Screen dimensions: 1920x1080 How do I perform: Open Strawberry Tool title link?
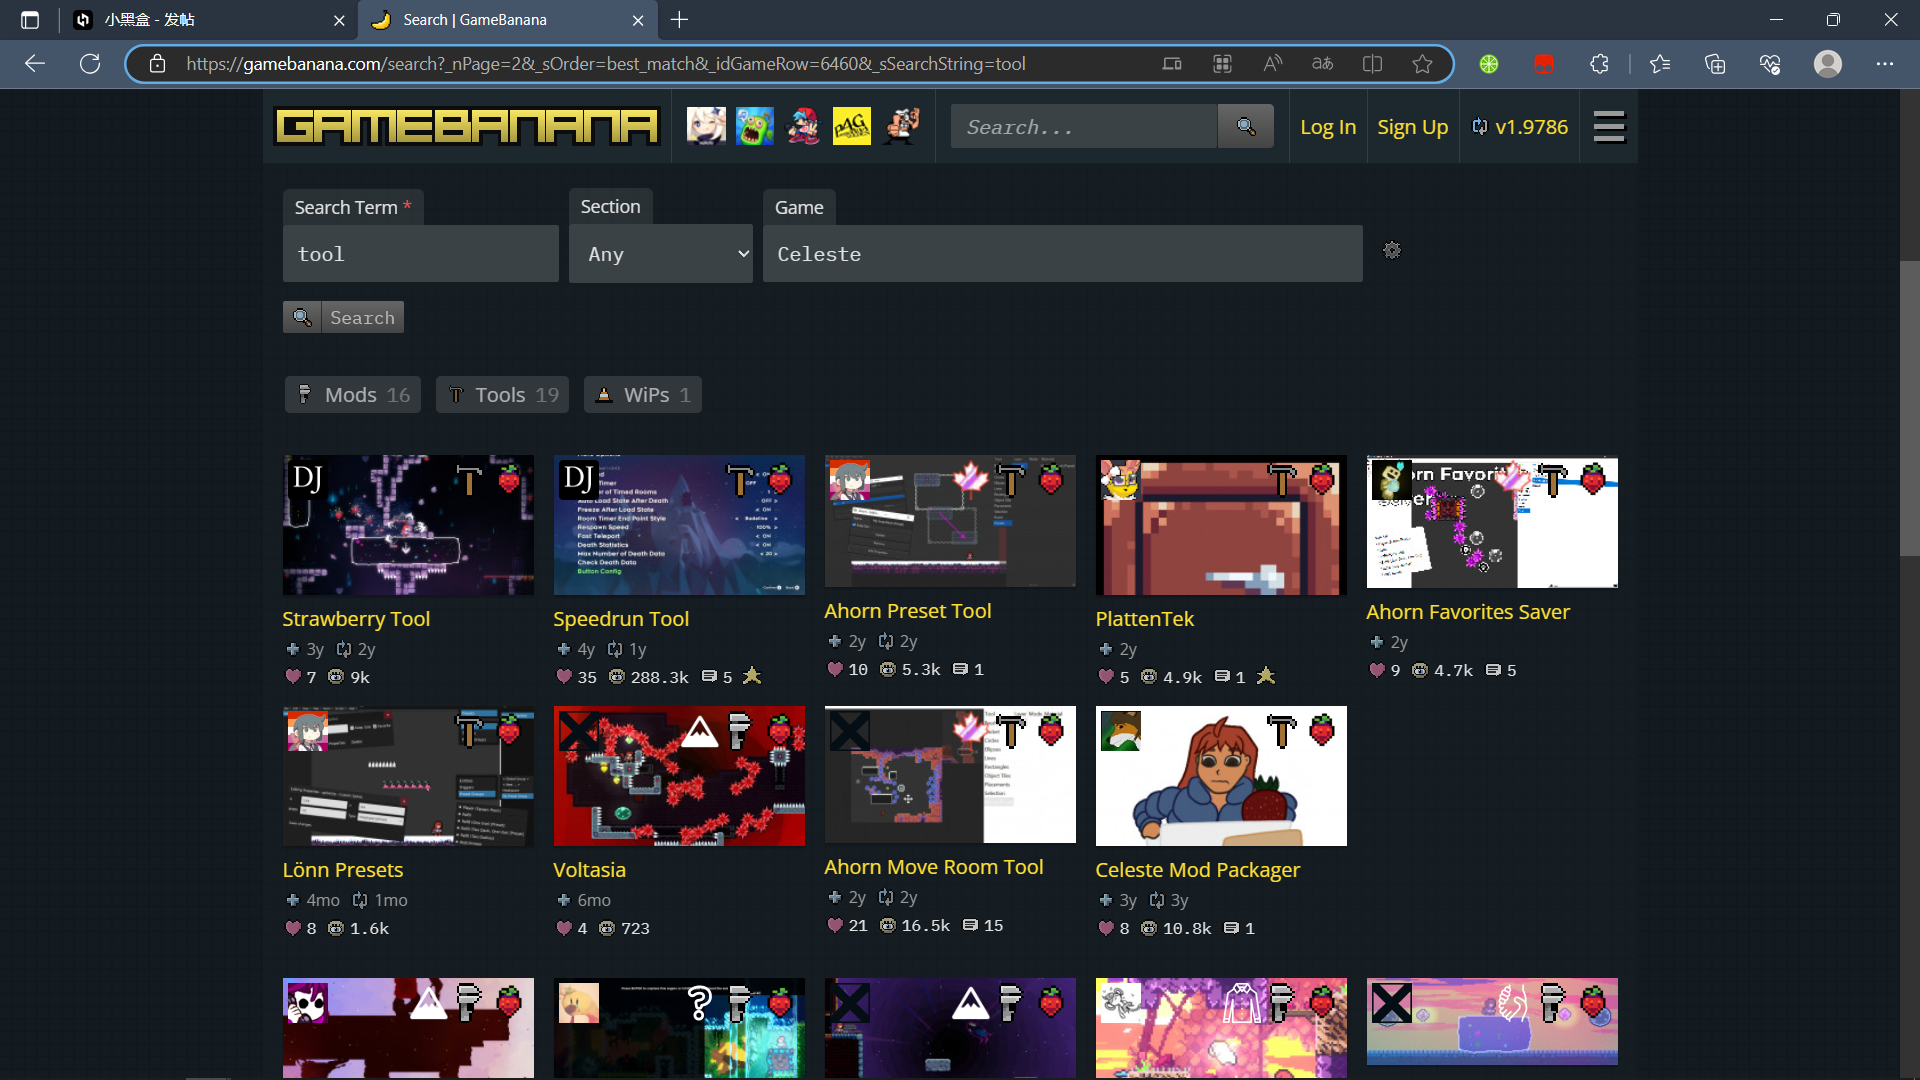click(x=356, y=619)
